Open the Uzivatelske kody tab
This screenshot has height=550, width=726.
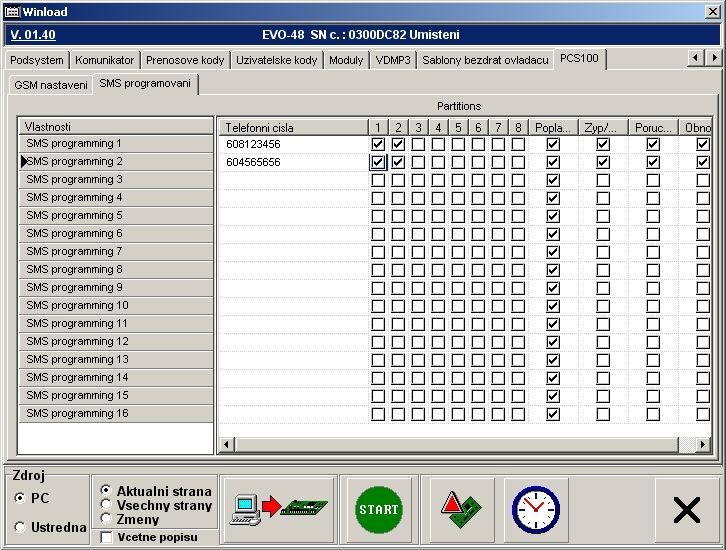coord(276,60)
